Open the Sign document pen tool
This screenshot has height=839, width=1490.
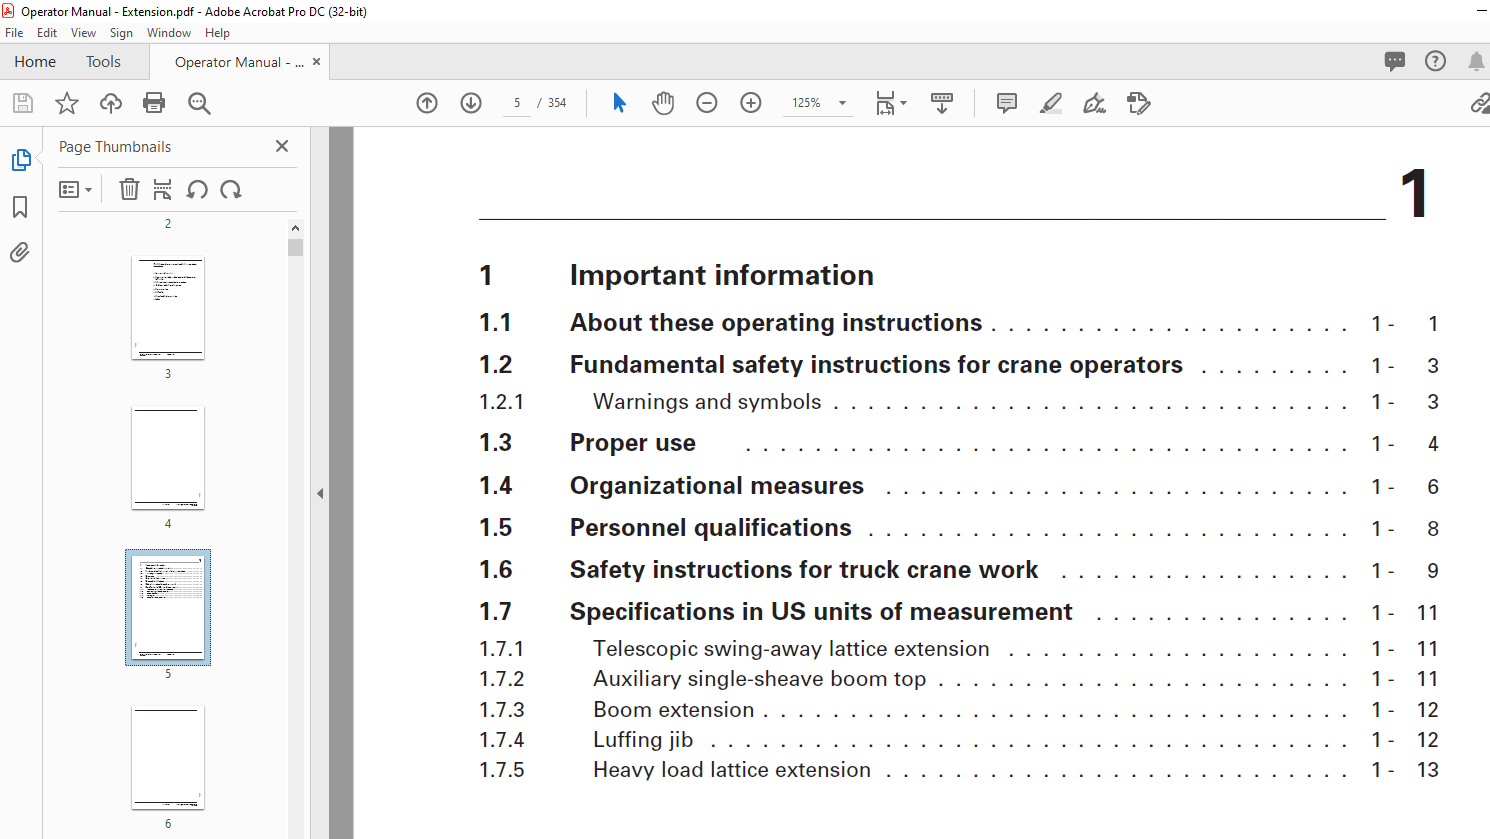pyautogui.click(x=1095, y=103)
